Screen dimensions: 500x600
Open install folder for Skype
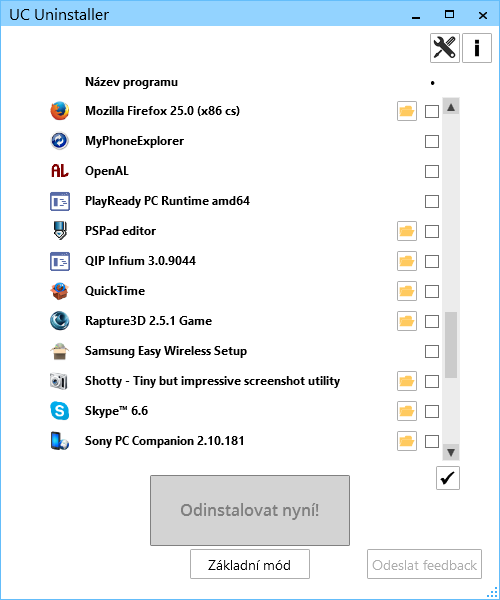407,411
